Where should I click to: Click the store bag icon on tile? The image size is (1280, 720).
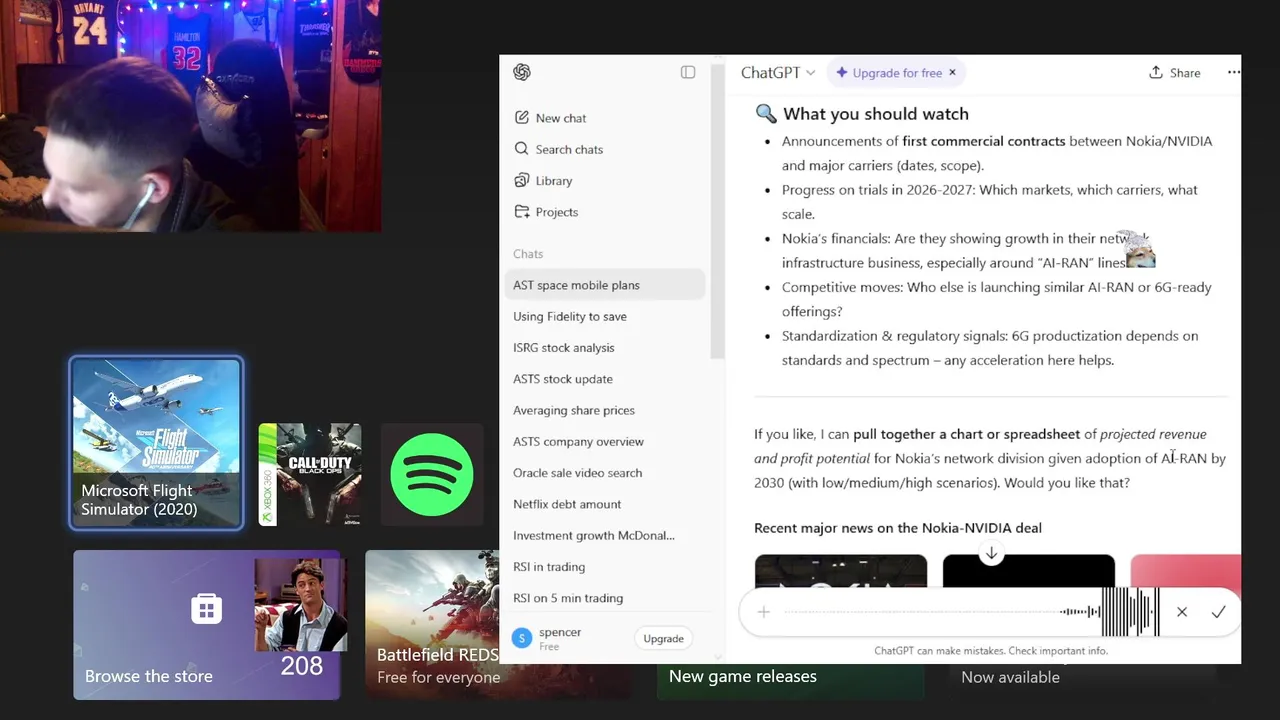pyautogui.click(x=207, y=608)
